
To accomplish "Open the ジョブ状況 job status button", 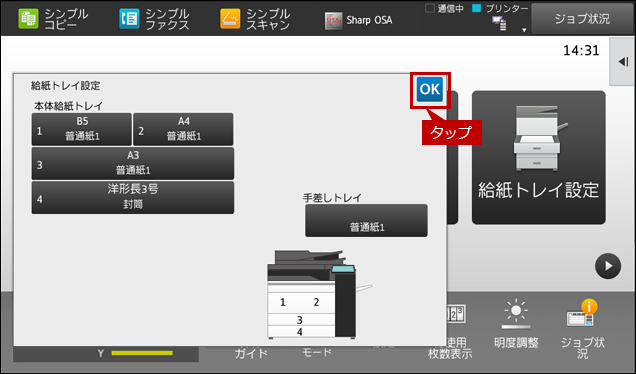I will [582, 19].
